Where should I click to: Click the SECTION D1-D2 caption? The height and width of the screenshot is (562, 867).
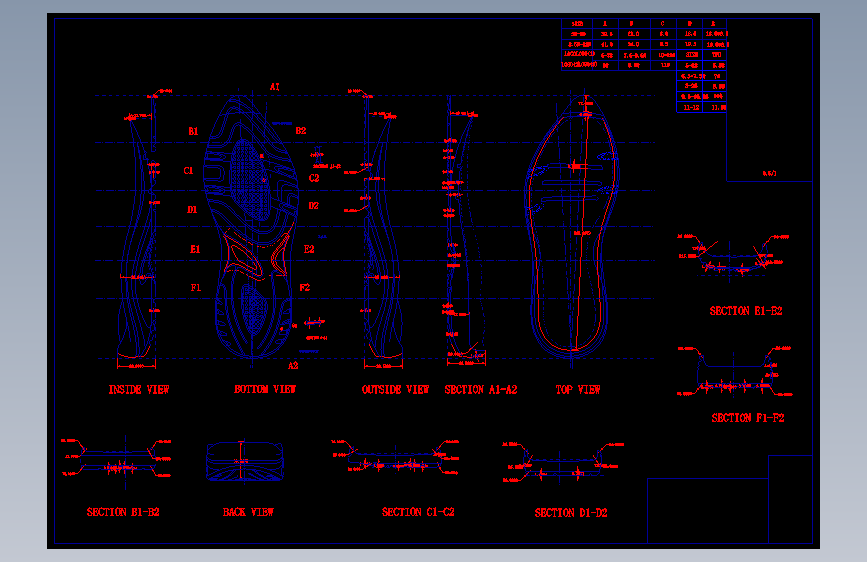pyautogui.click(x=571, y=513)
